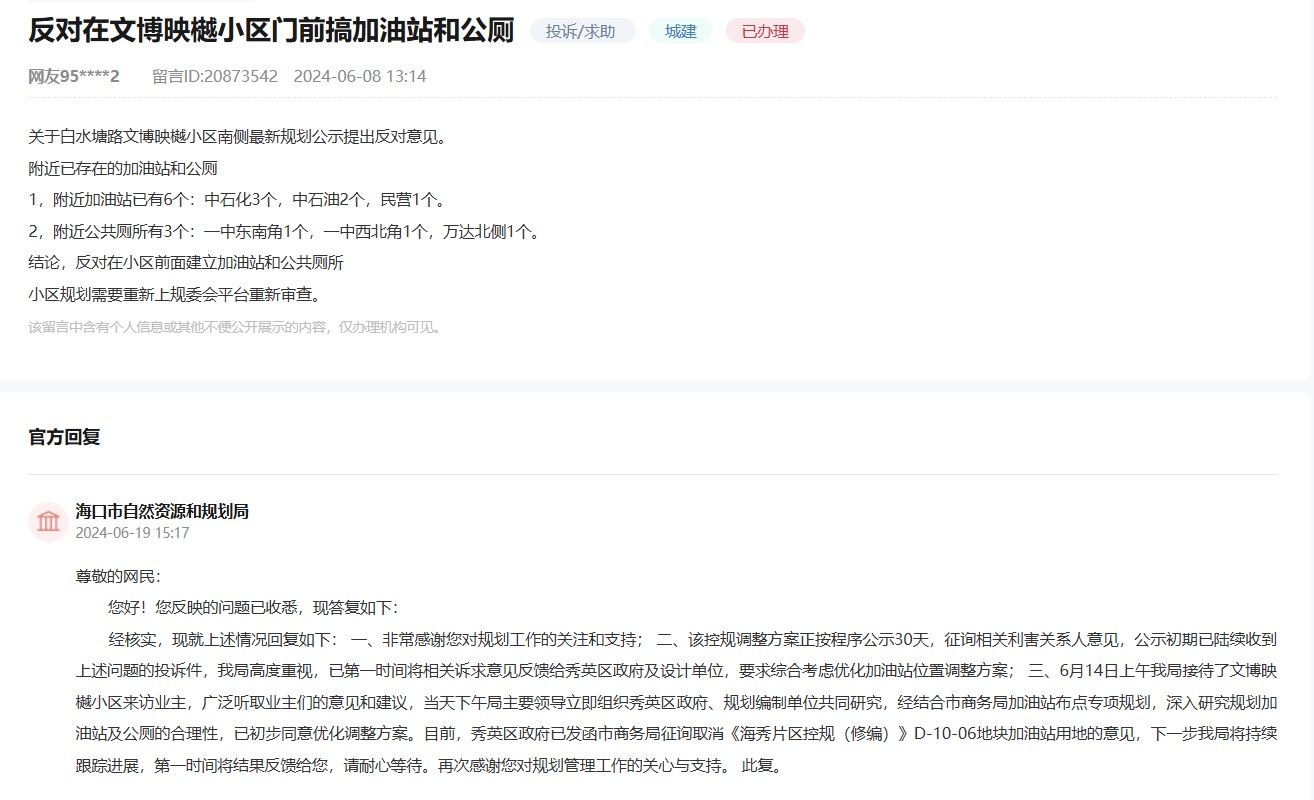Screen dimensions: 1314x800
Task: Click the line listing 6 nearby 加油站
Action: click(236, 200)
